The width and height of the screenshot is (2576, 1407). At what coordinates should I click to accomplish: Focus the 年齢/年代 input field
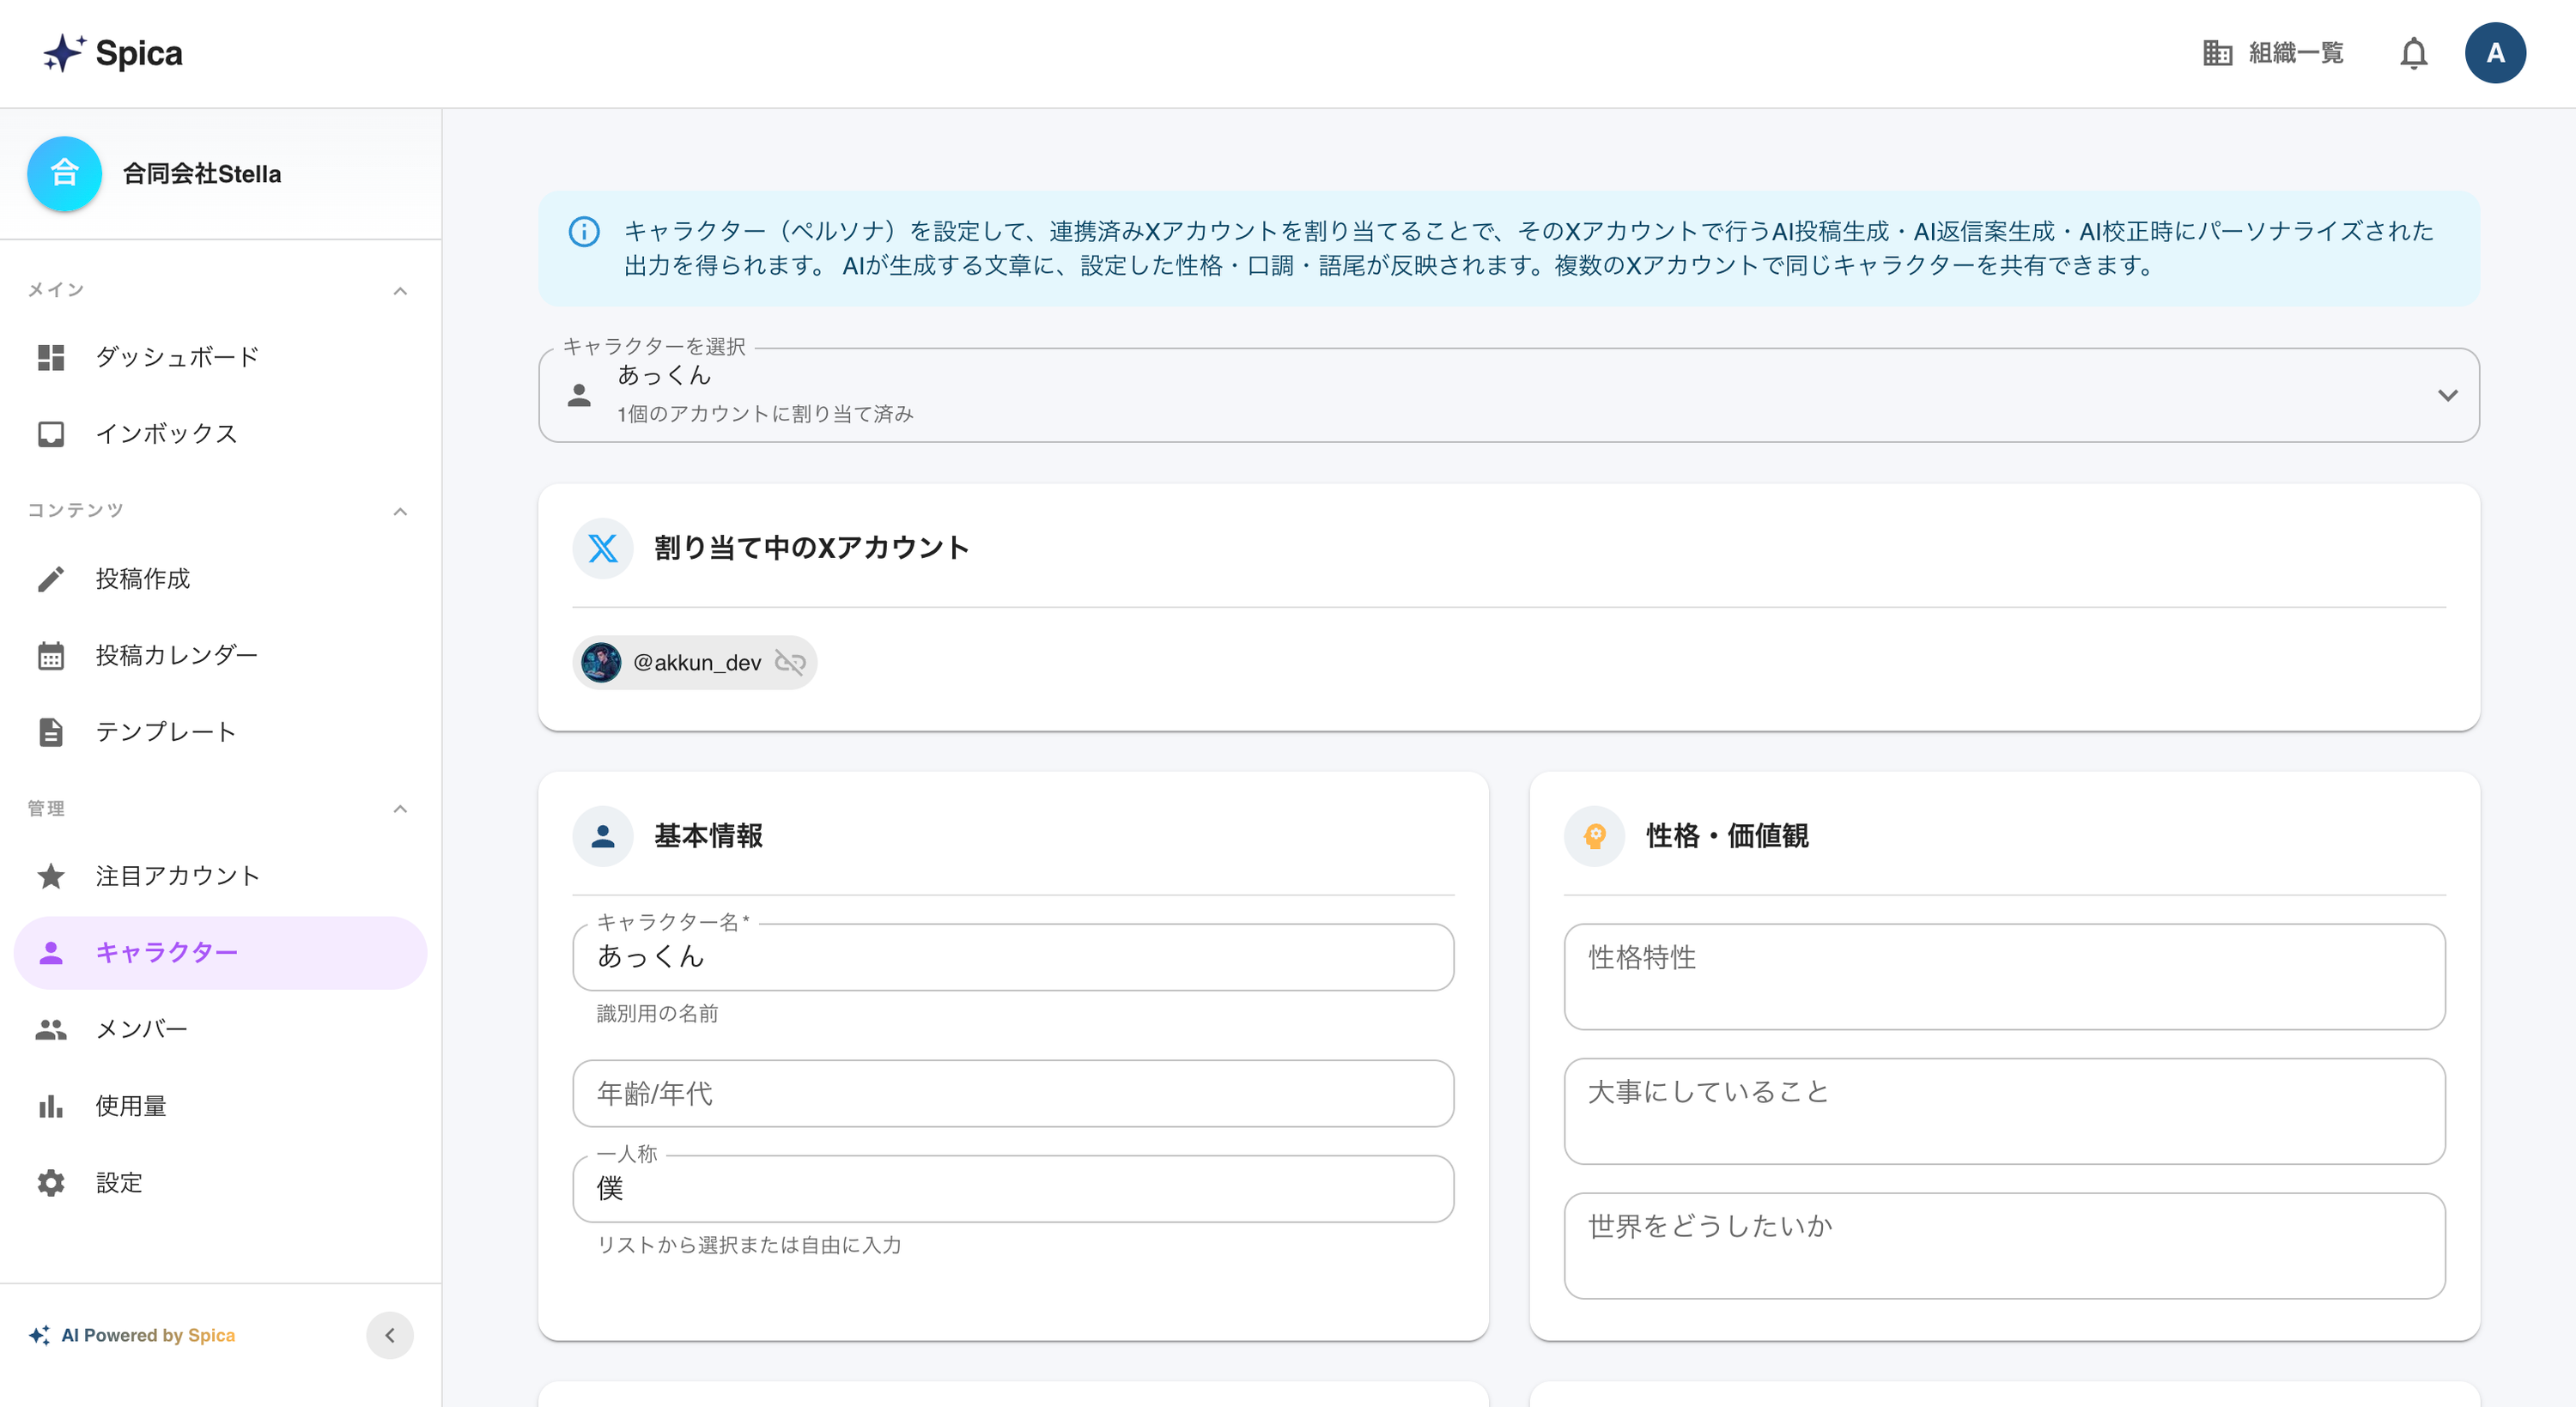[1013, 1093]
